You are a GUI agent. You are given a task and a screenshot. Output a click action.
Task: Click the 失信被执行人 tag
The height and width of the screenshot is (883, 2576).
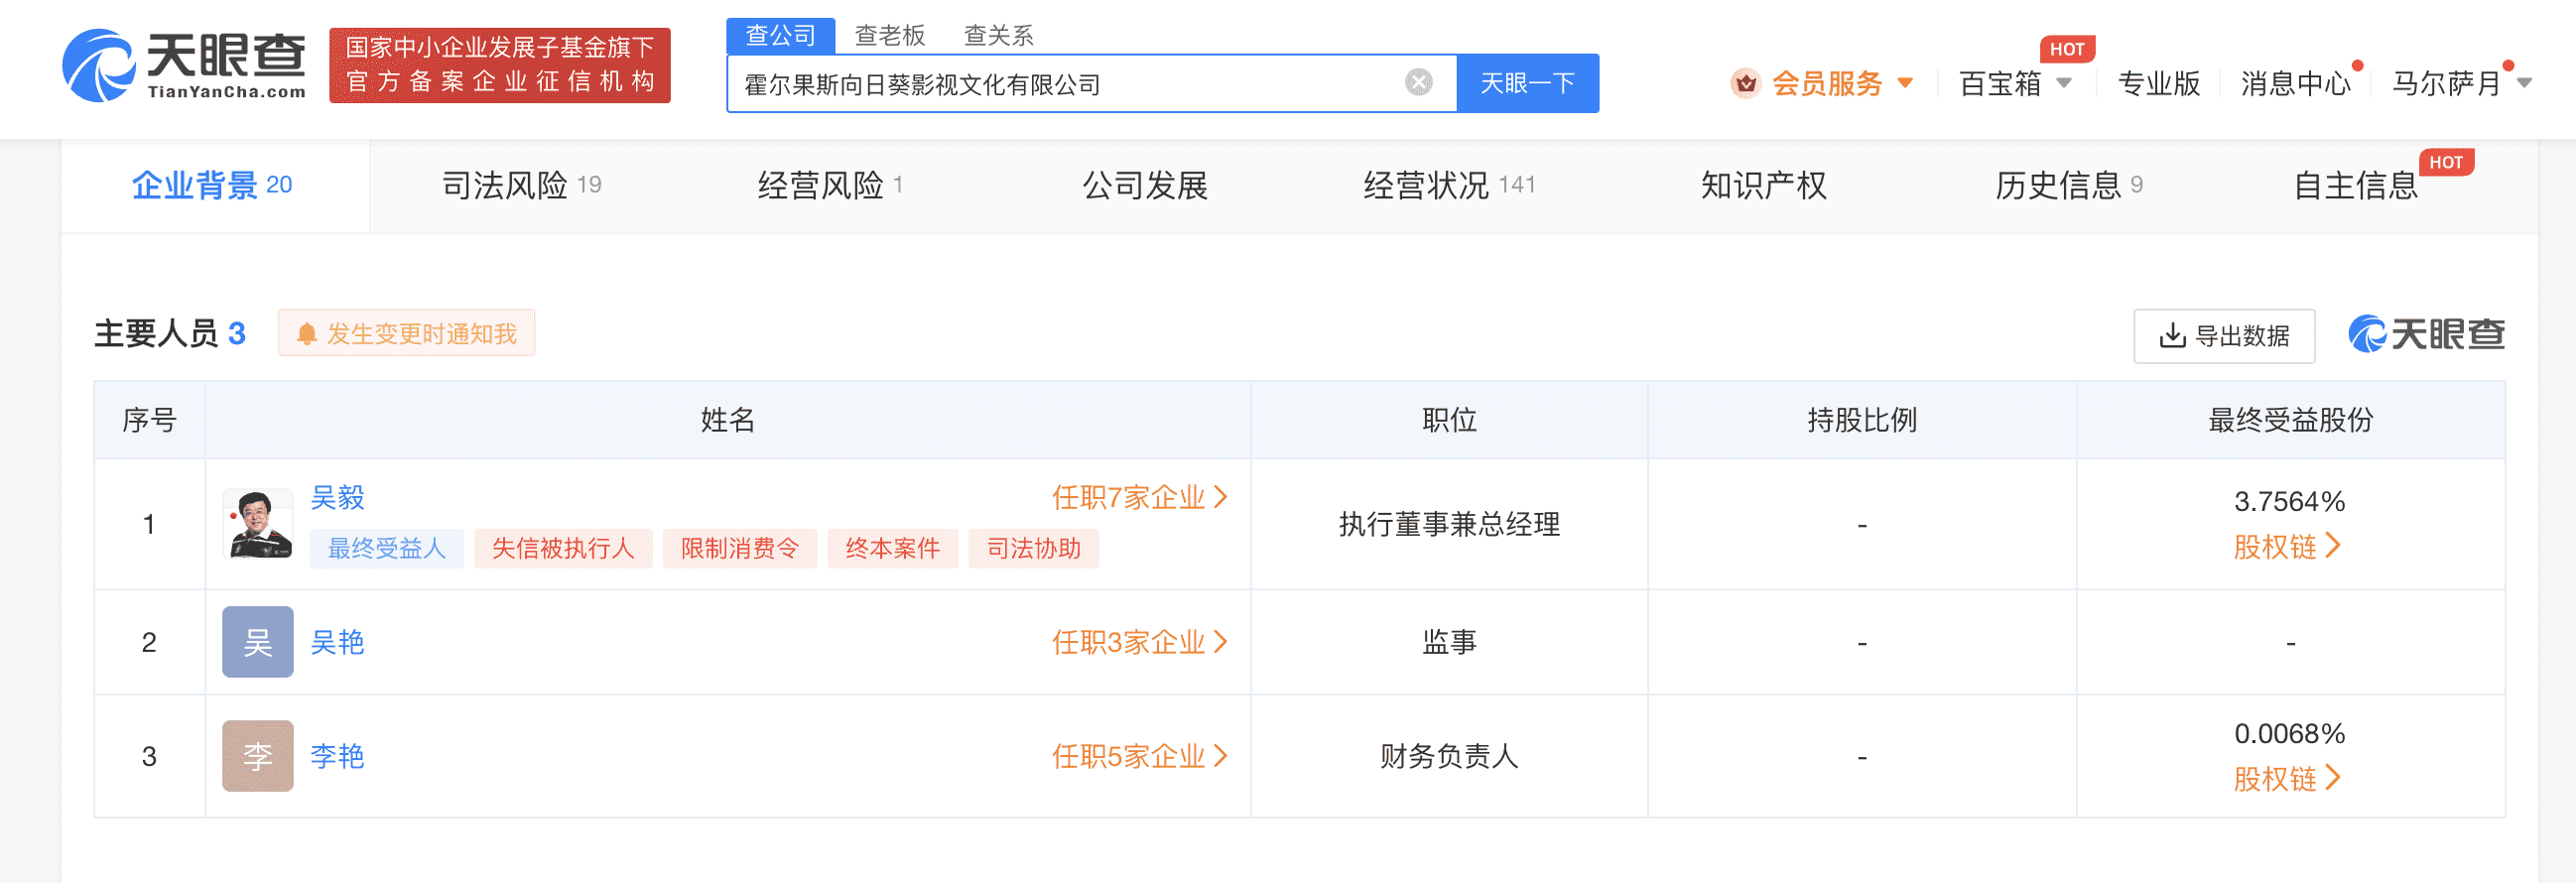click(x=563, y=548)
